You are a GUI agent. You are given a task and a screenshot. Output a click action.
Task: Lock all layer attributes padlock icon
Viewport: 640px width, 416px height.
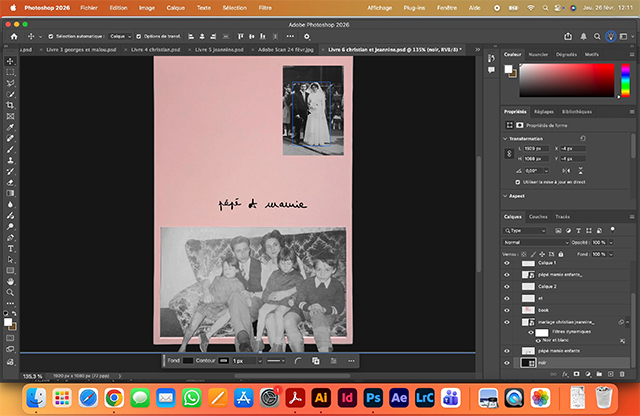click(561, 254)
